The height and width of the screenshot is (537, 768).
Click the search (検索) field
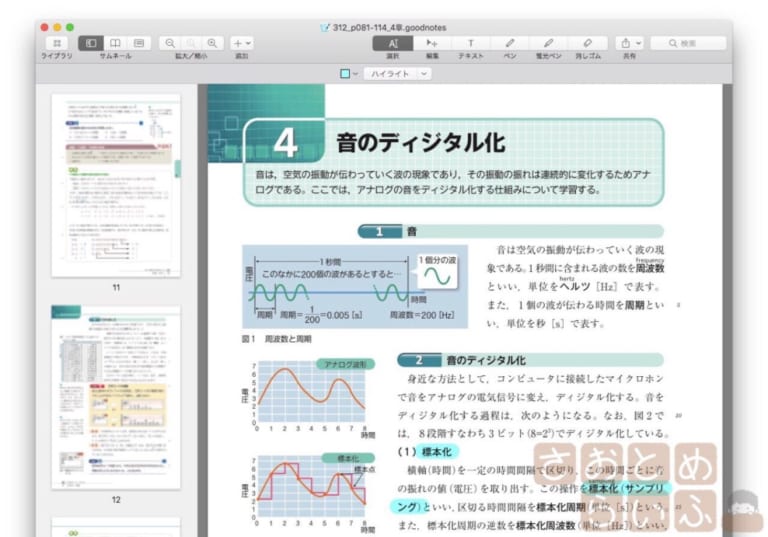tap(688, 43)
